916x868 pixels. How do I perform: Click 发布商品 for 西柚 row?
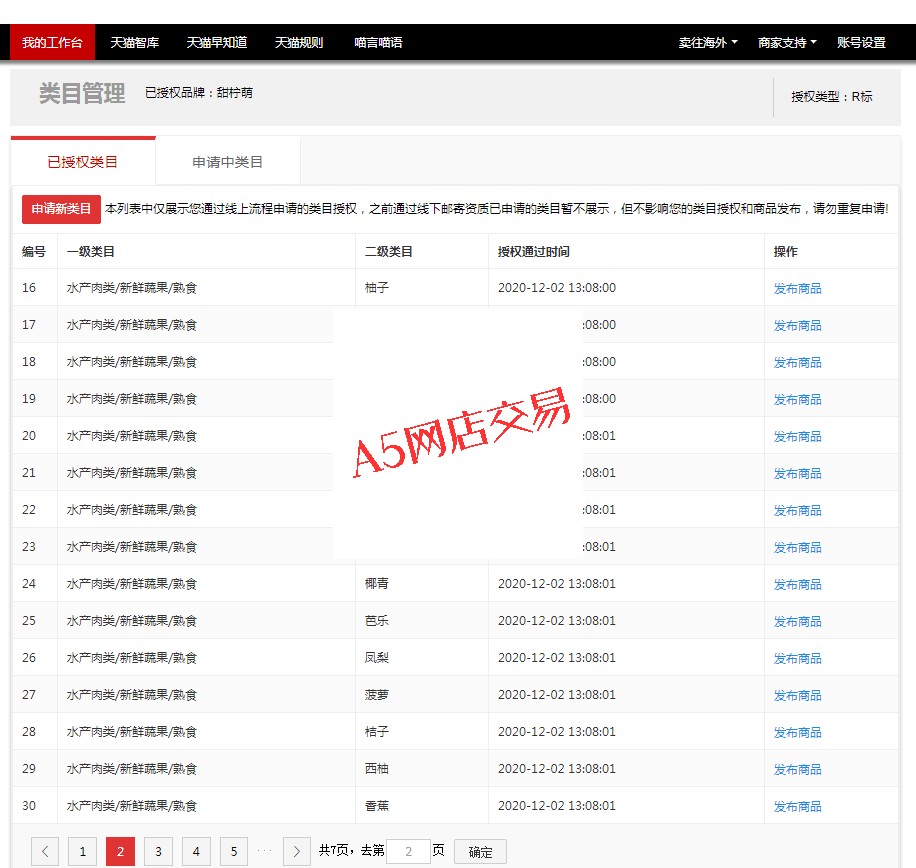(x=797, y=769)
